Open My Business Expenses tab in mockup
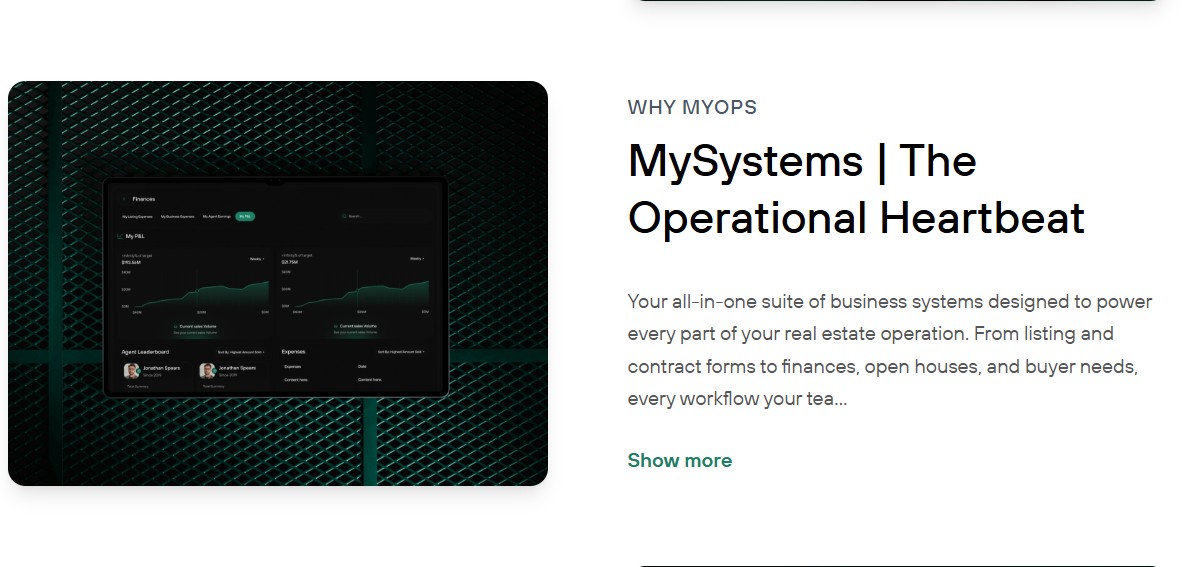 (177, 217)
